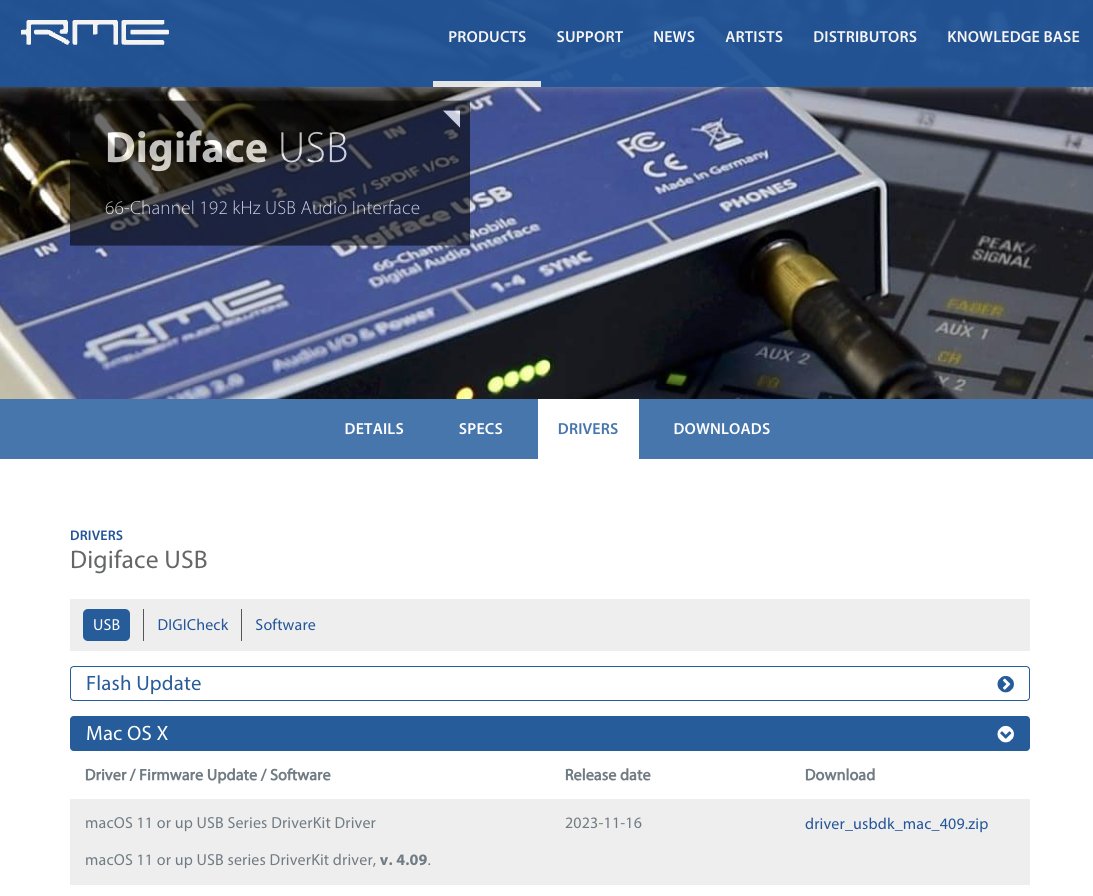Open the ARTISTS page
The image size is (1093, 896).
click(754, 37)
